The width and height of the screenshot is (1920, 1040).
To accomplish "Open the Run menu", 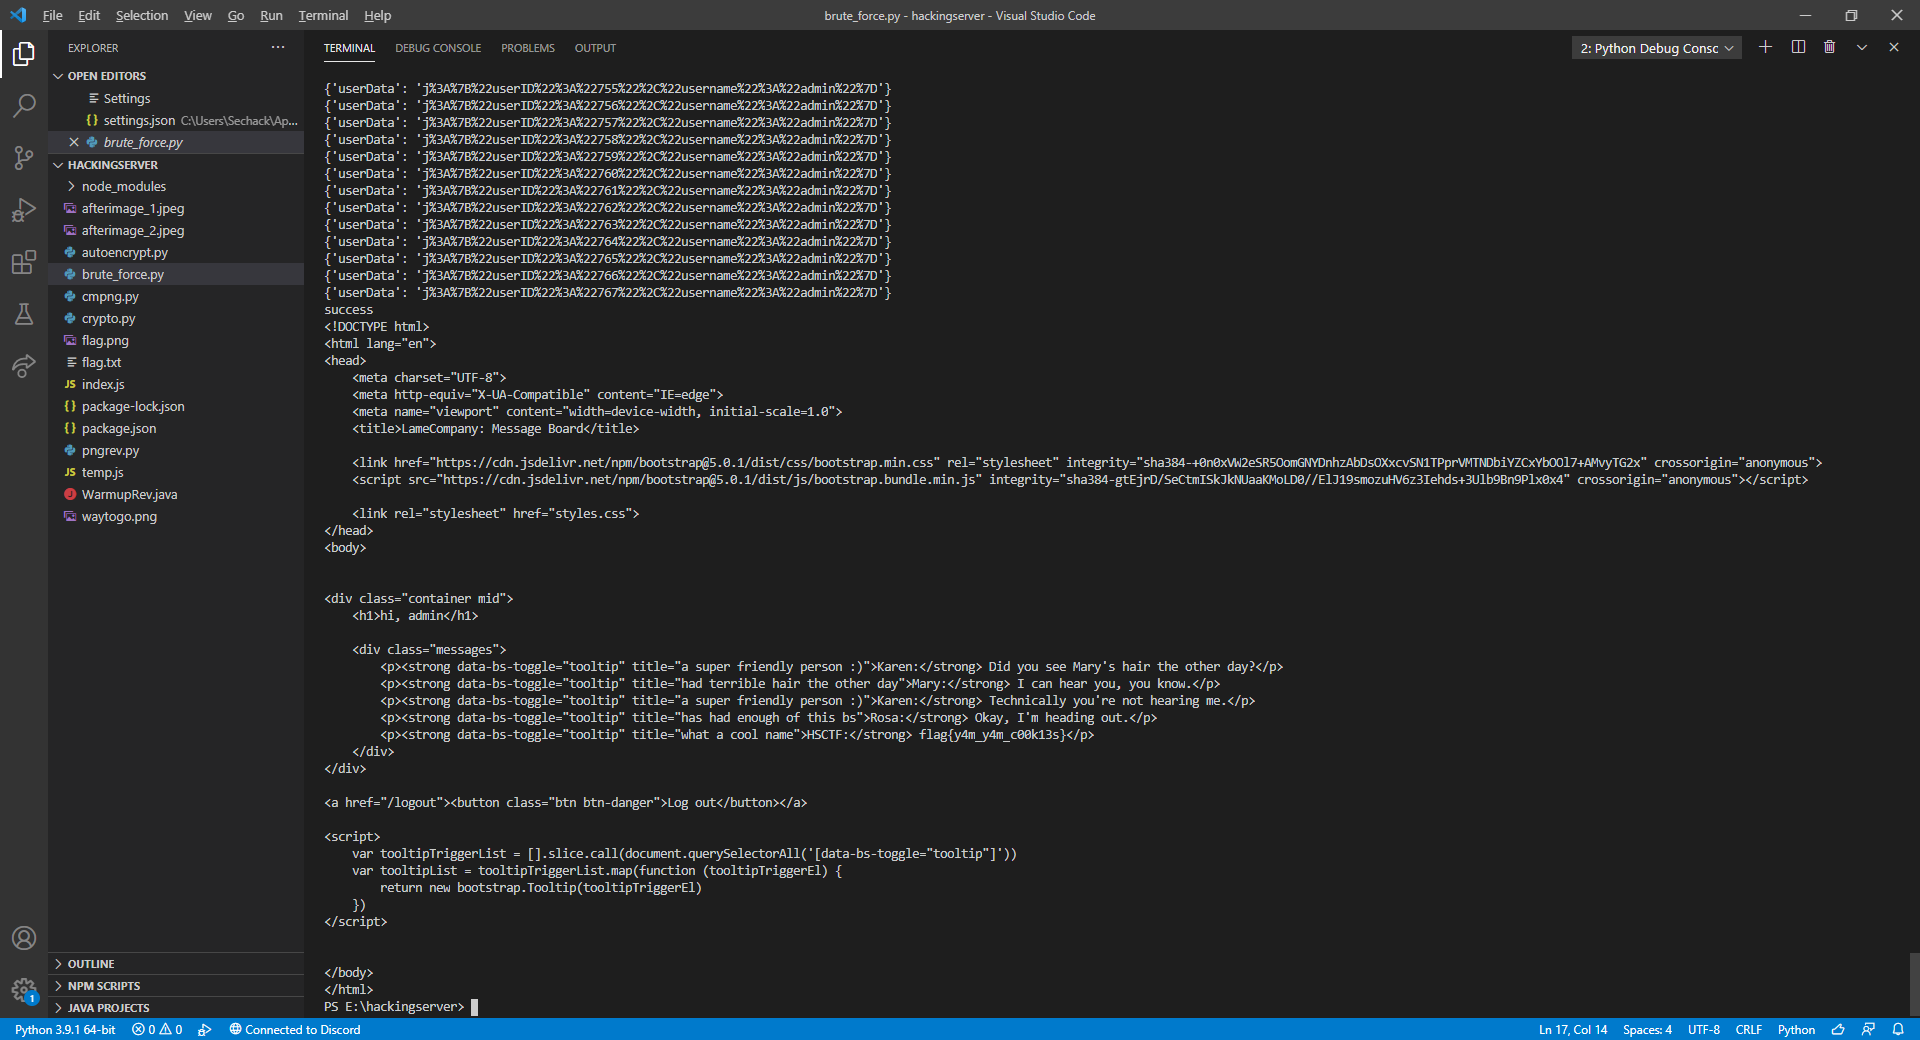I will click(x=271, y=15).
